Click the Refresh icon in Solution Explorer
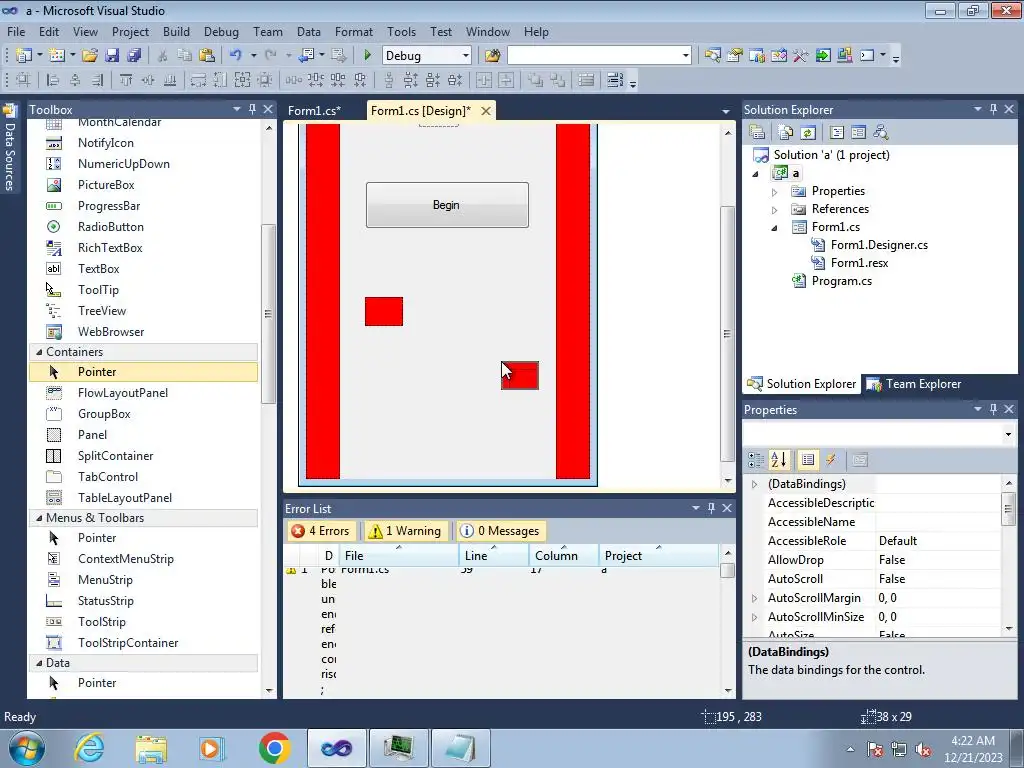Image resolution: width=1024 pixels, height=768 pixels. pyautogui.click(x=808, y=133)
